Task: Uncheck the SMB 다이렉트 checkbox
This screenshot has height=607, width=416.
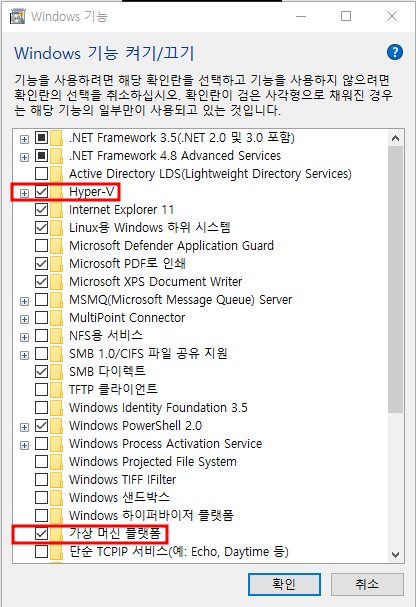Action: [x=41, y=372]
